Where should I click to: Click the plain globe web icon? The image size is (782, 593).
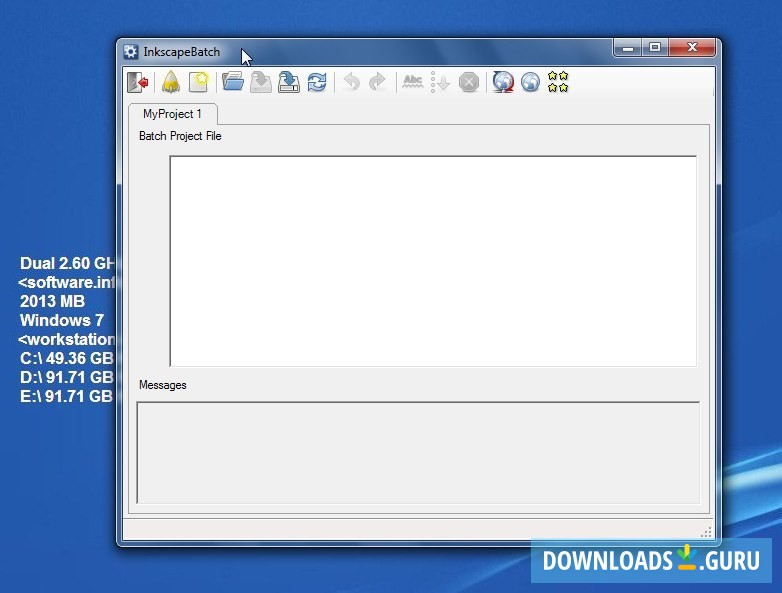click(x=531, y=82)
